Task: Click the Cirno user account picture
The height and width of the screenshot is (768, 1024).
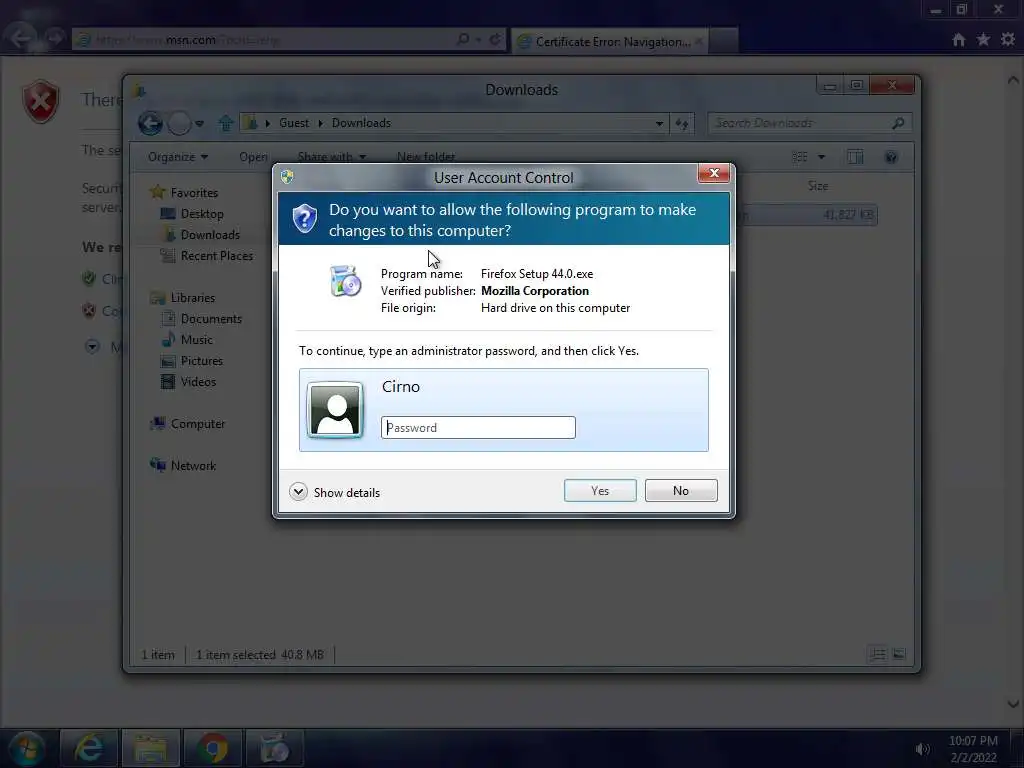Action: (x=335, y=409)
